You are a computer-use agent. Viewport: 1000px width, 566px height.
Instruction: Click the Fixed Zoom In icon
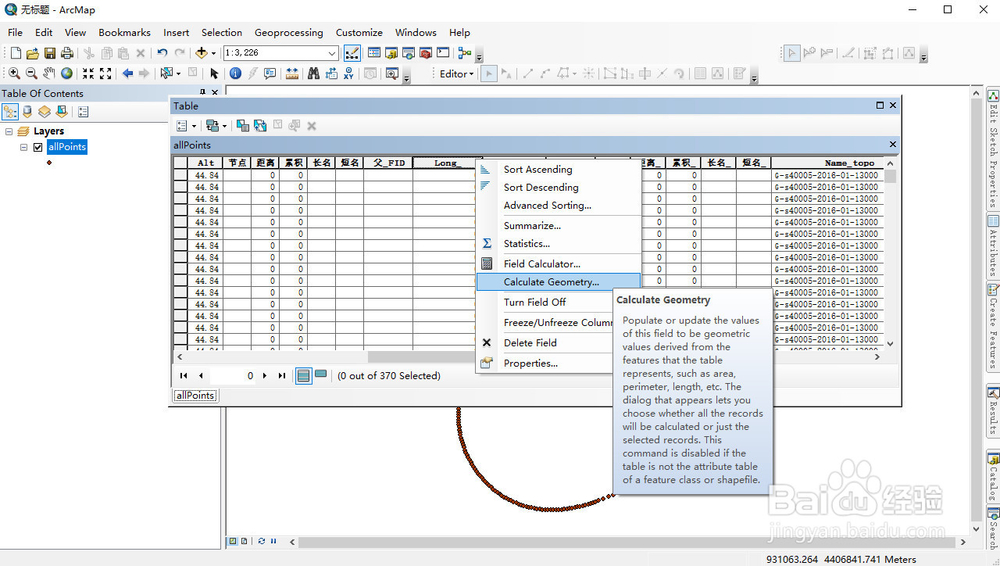[88, 73]
